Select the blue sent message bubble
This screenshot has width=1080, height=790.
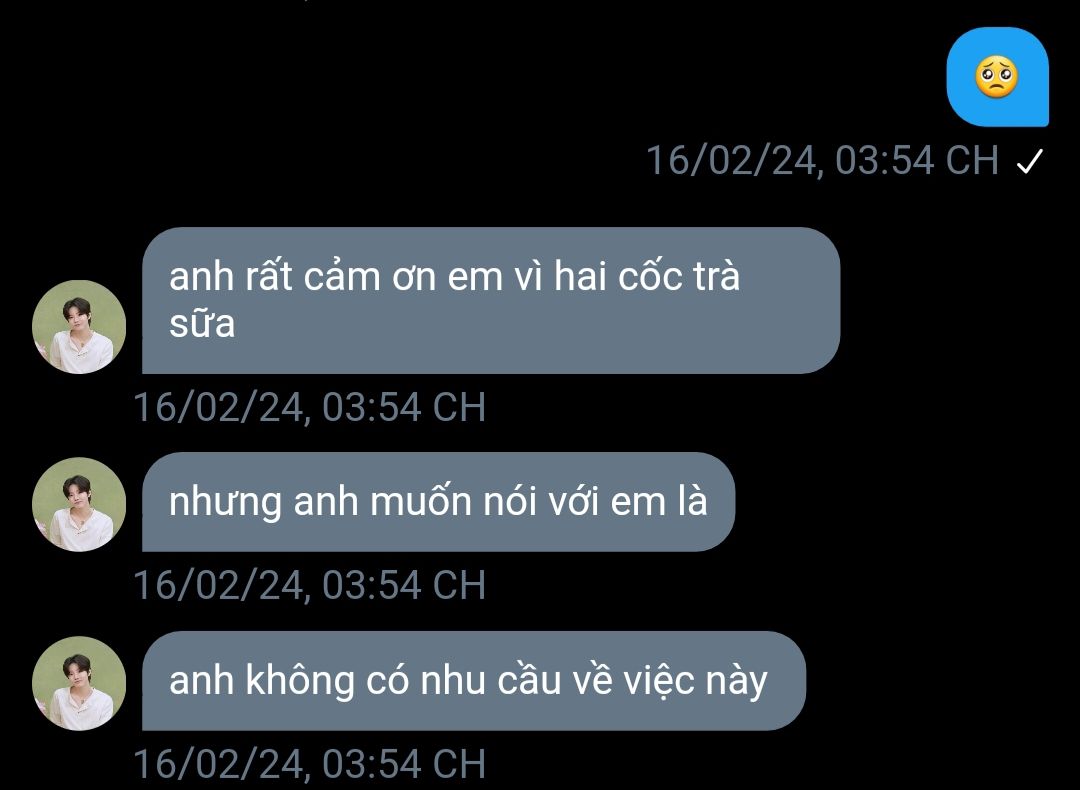(x=997, y=77)
